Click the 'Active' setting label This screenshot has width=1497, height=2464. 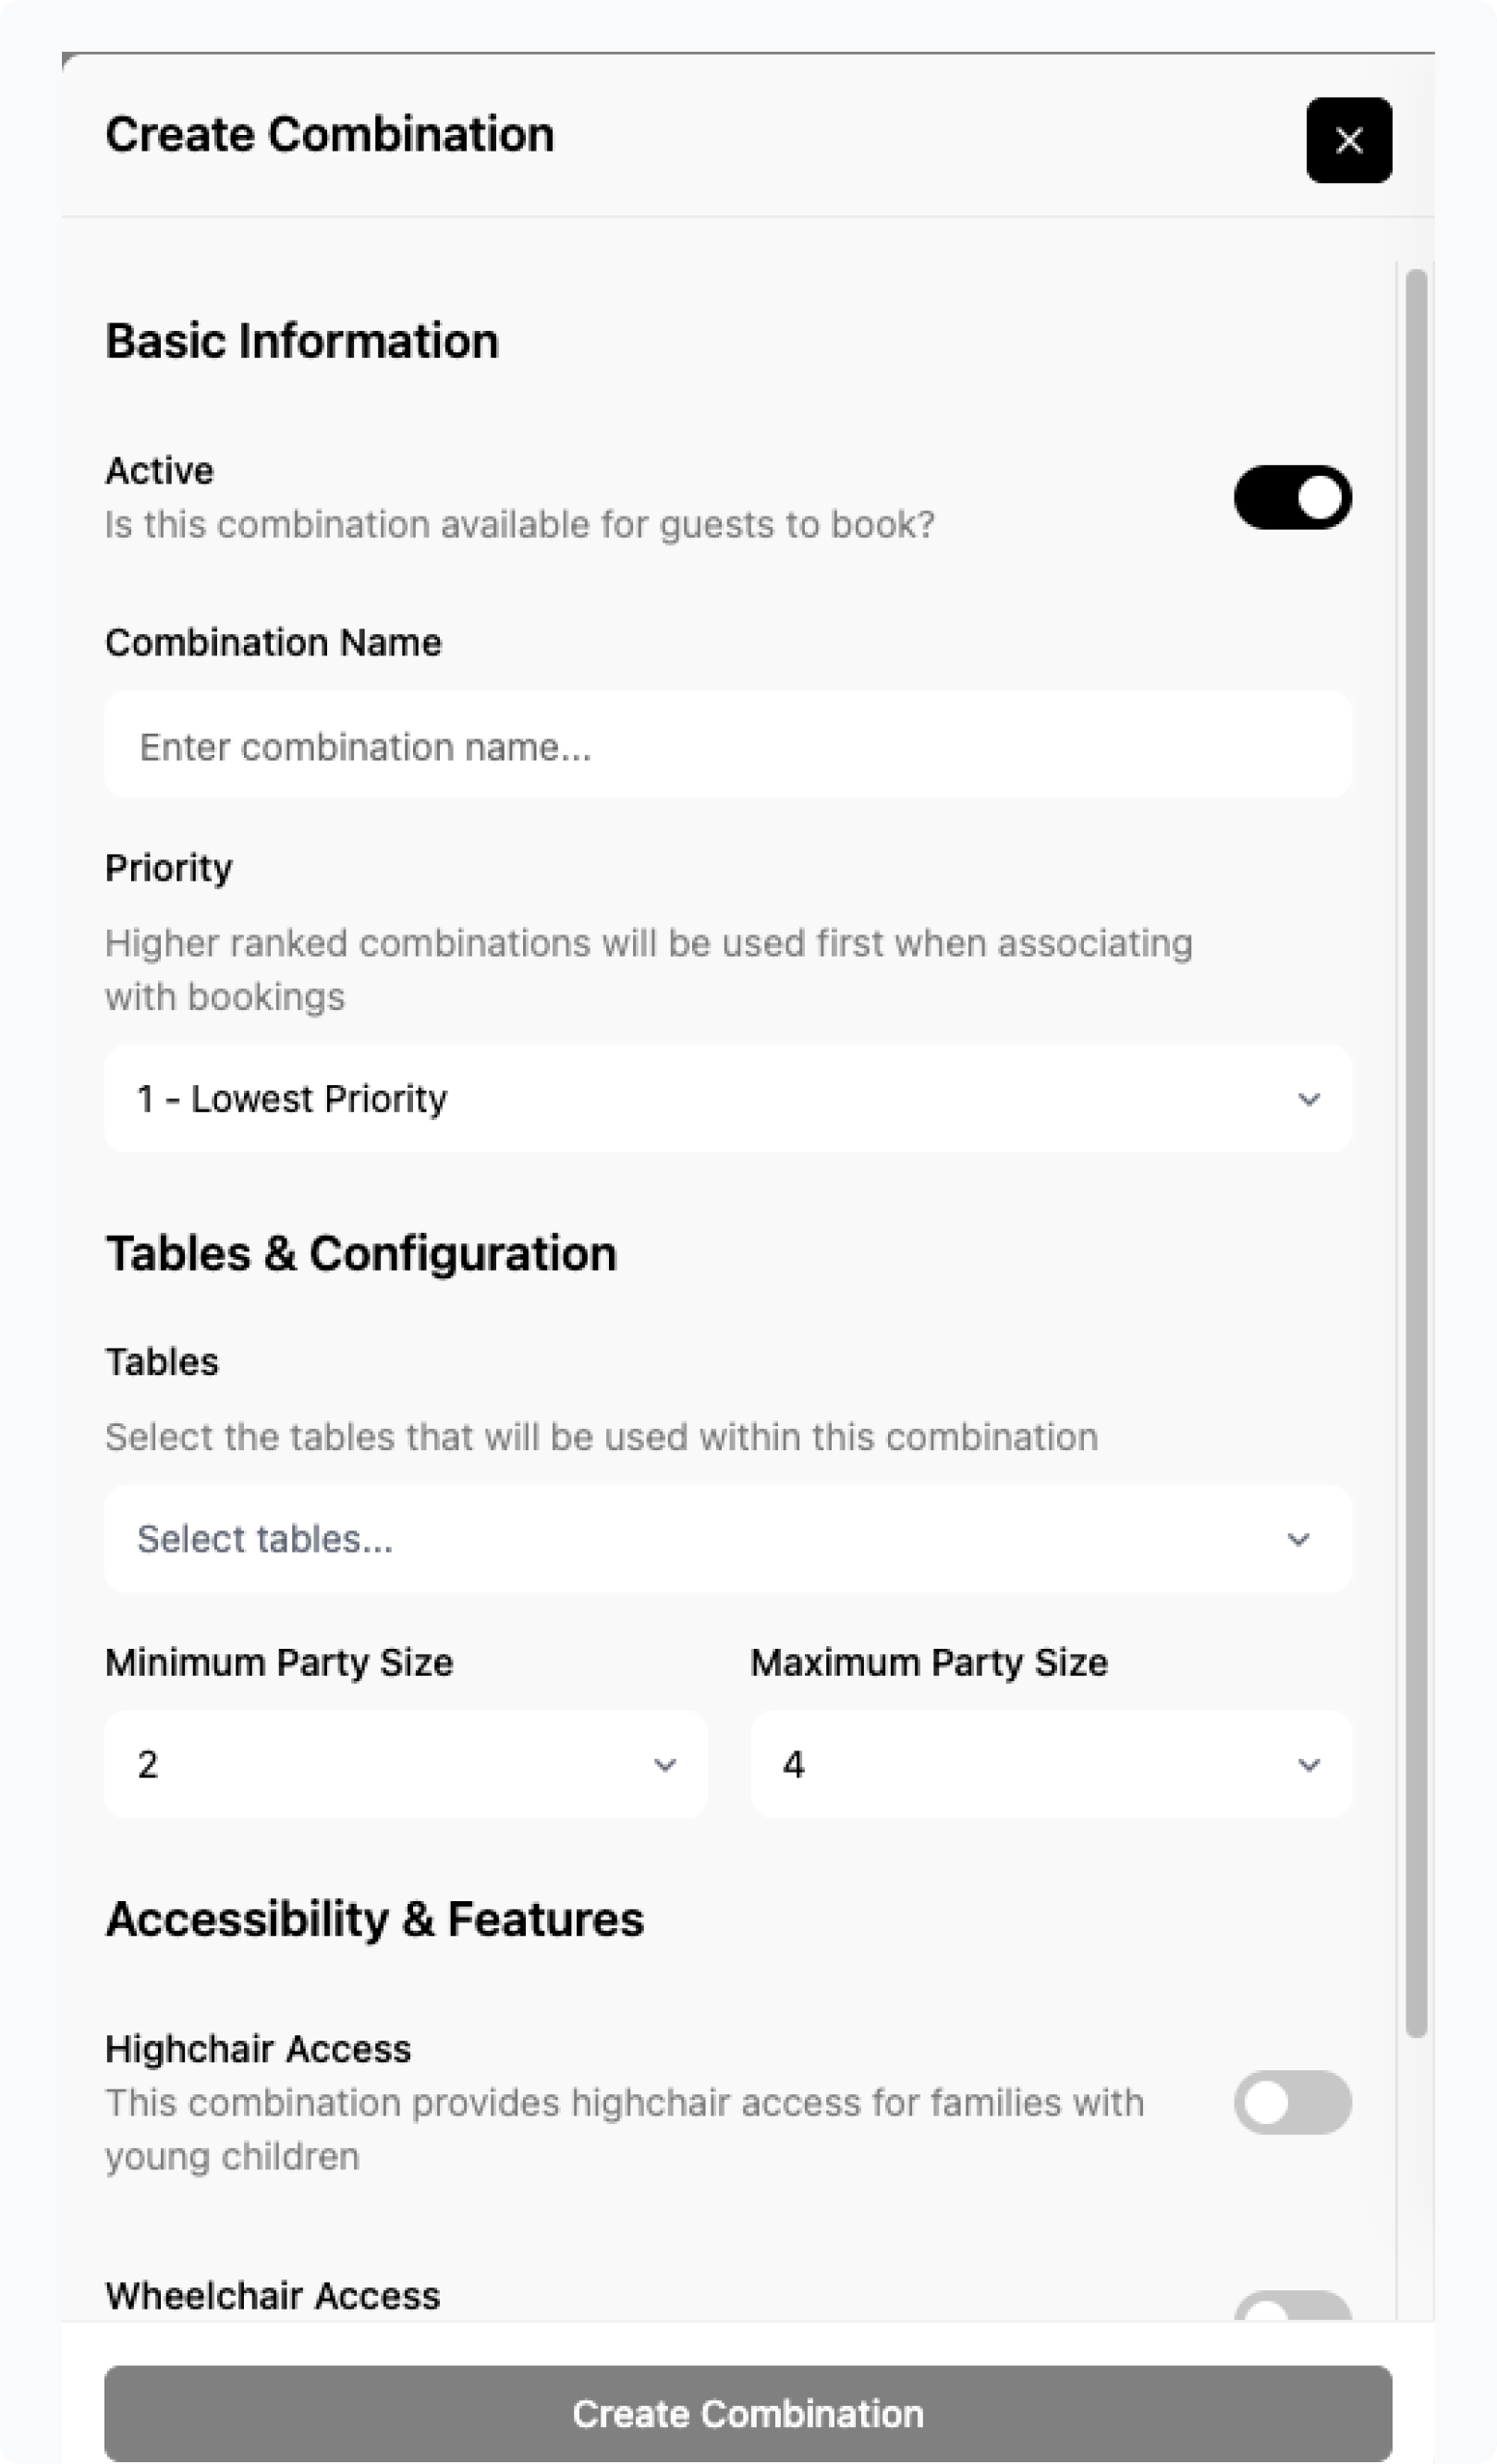[x=159, y=470]
